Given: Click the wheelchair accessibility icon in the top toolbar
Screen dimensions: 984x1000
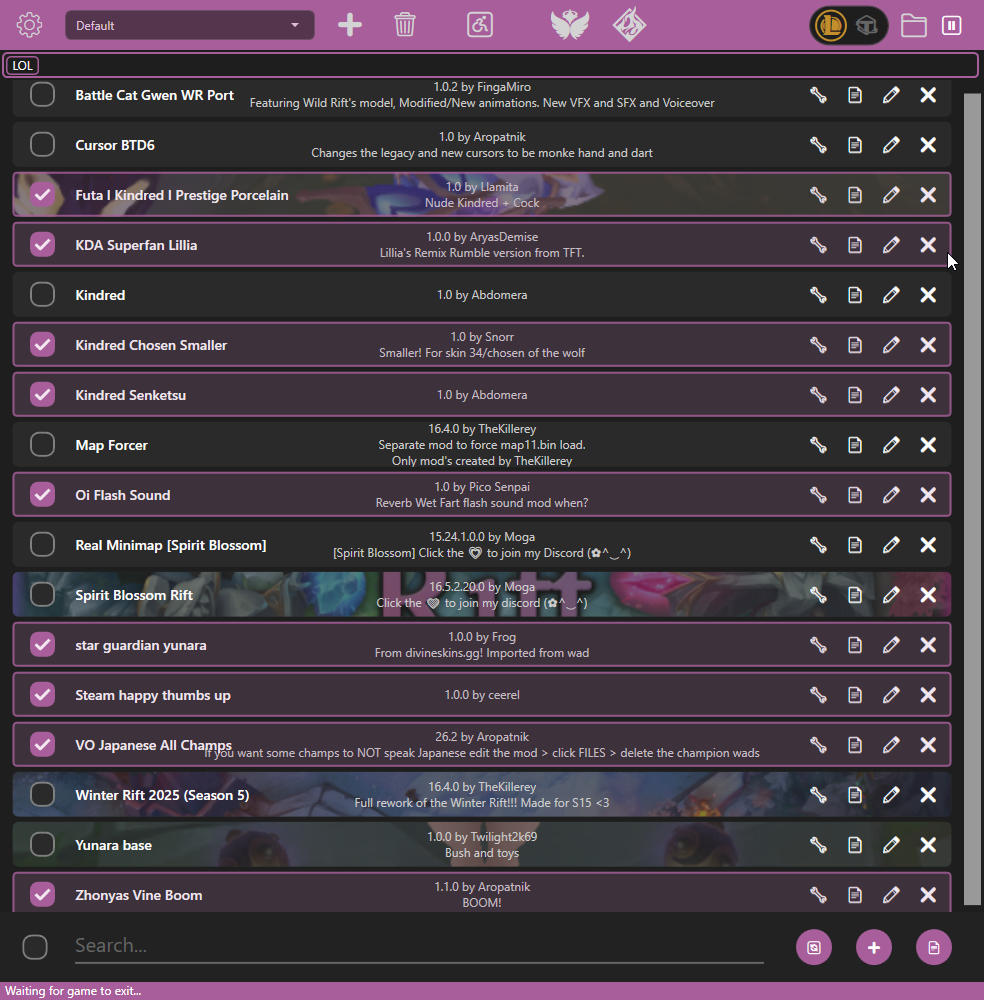Looking at the screenshot, I should pos(480,26).
